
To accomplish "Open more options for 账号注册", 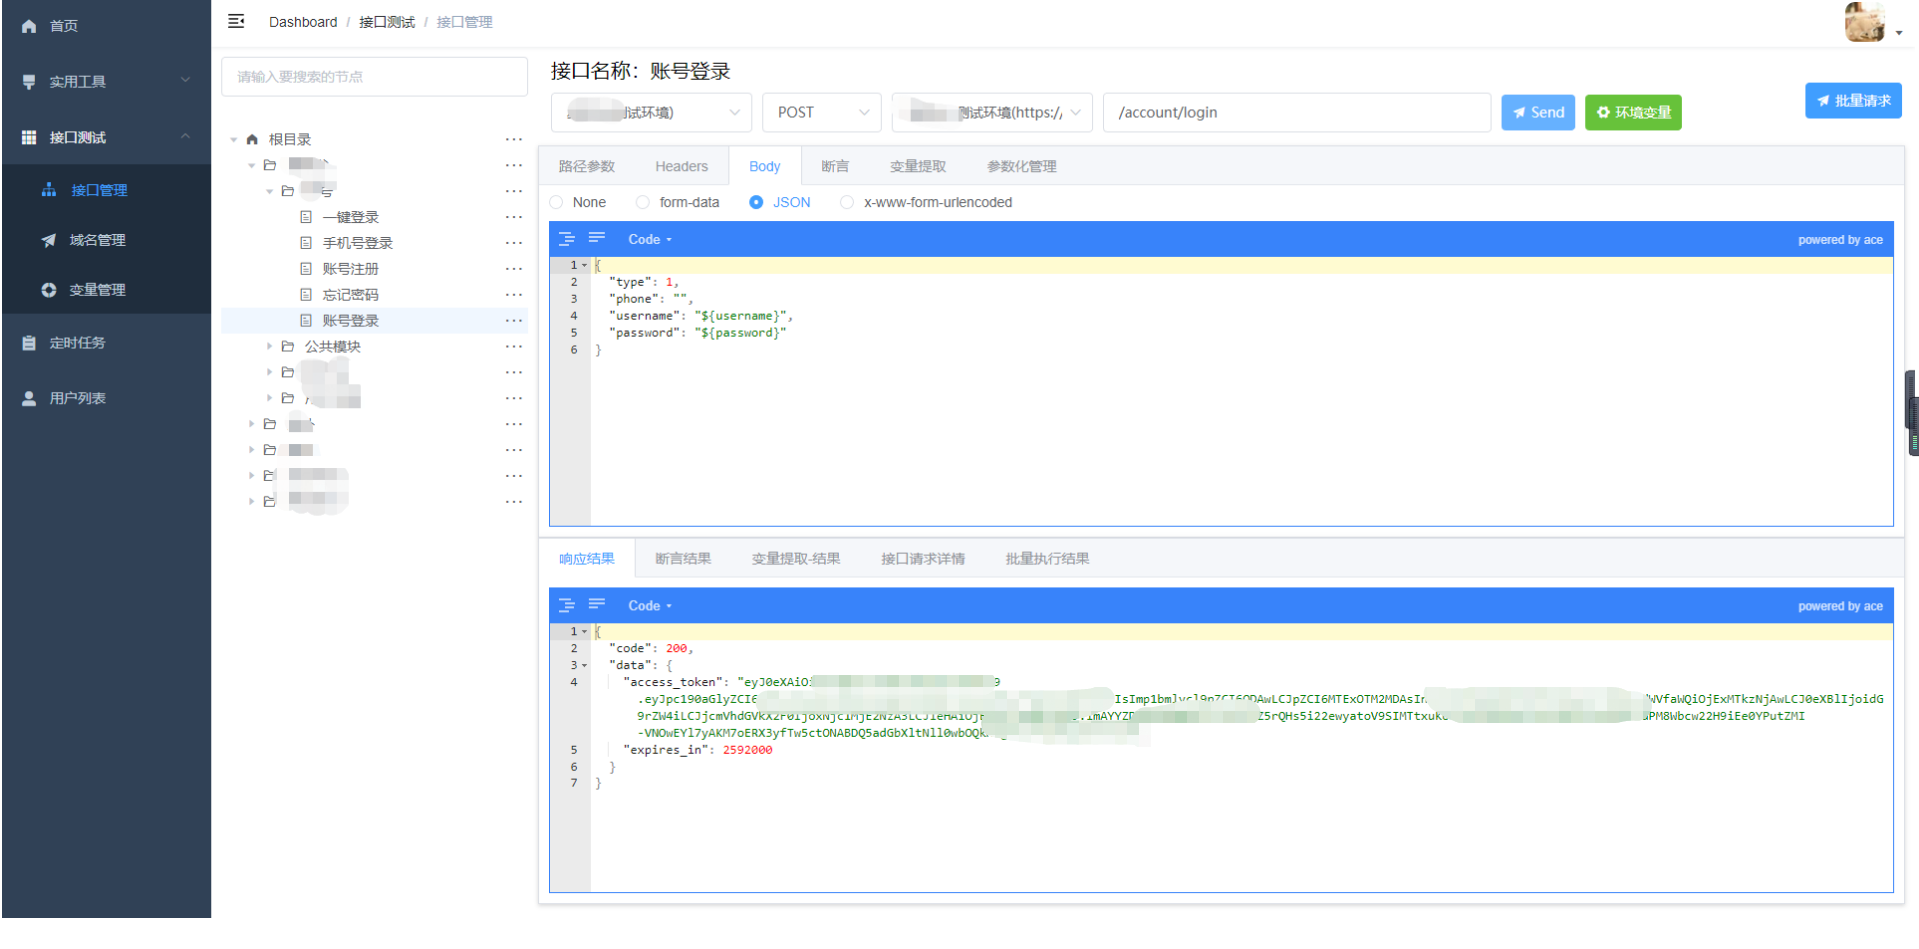I will tap(513, 269).
